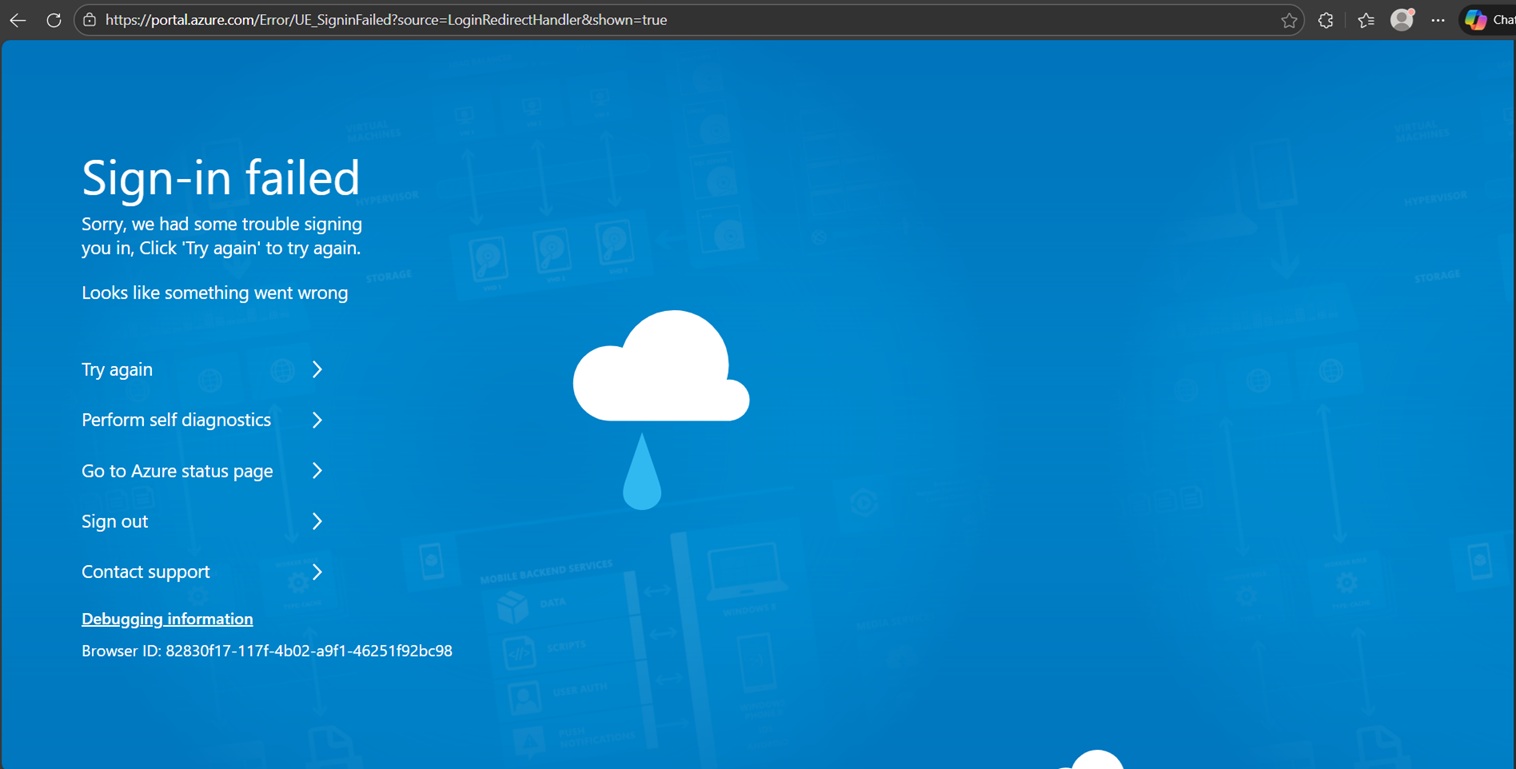Viewport: 1516px width, 769px height.
Task: Choose 'Sign out'
Action: click(x=115, y=521)
